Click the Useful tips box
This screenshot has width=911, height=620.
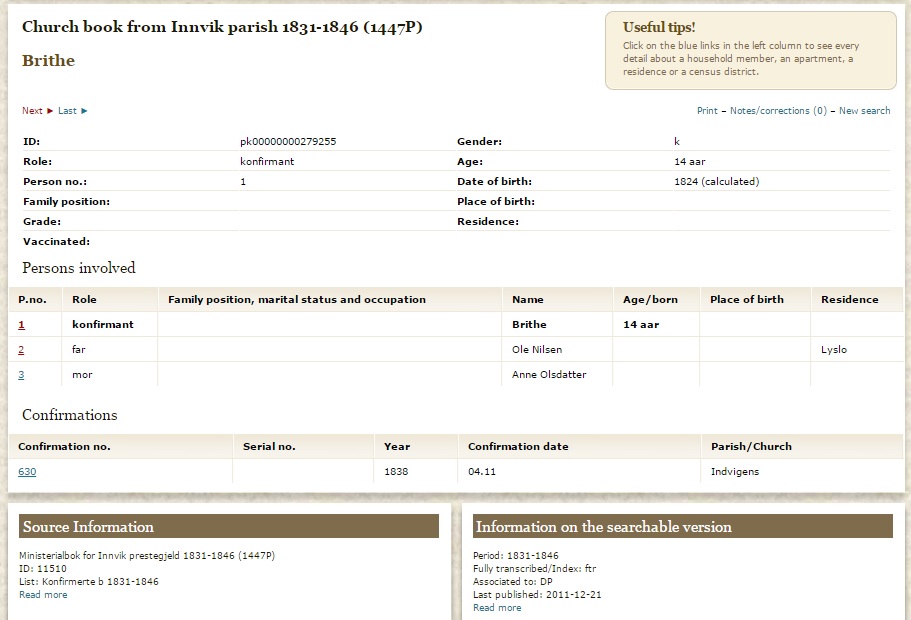(750, 50)
